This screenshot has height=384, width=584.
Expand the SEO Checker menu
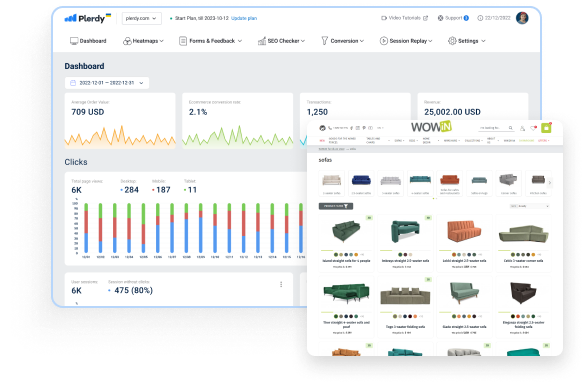point(281,41)
